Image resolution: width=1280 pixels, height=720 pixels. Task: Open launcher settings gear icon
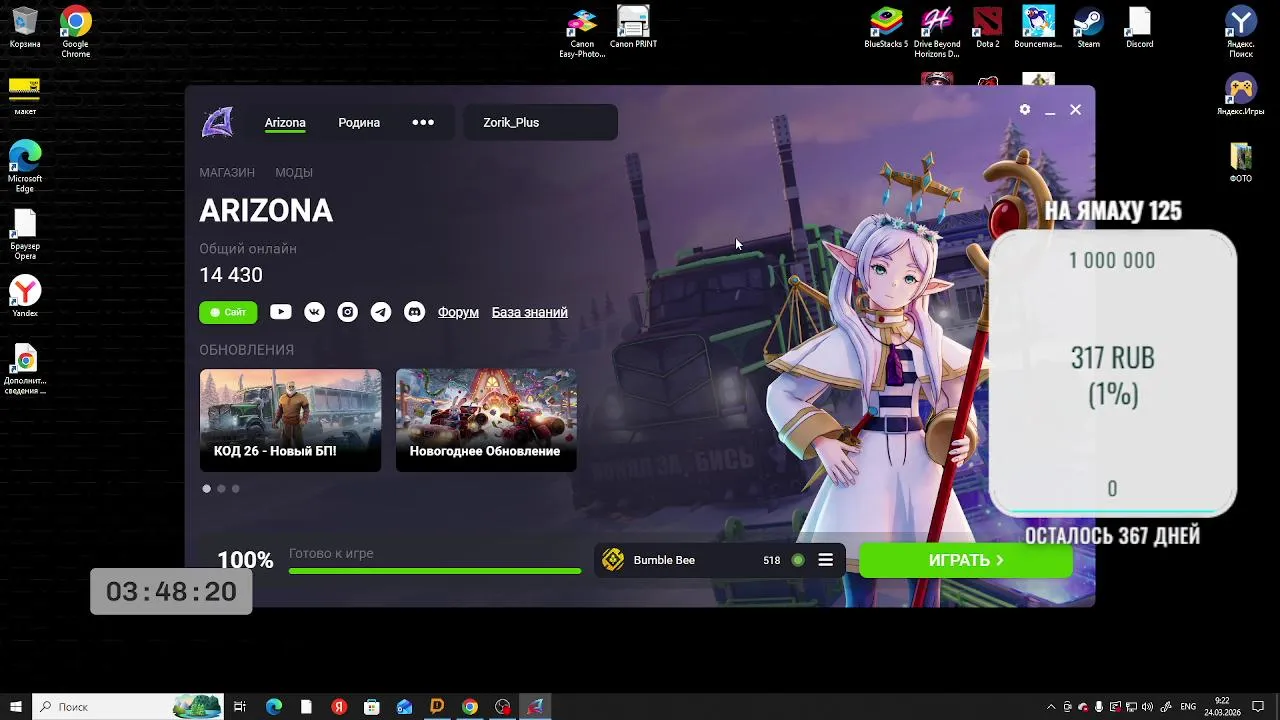pyautogui.click(x=1025, y=110)
